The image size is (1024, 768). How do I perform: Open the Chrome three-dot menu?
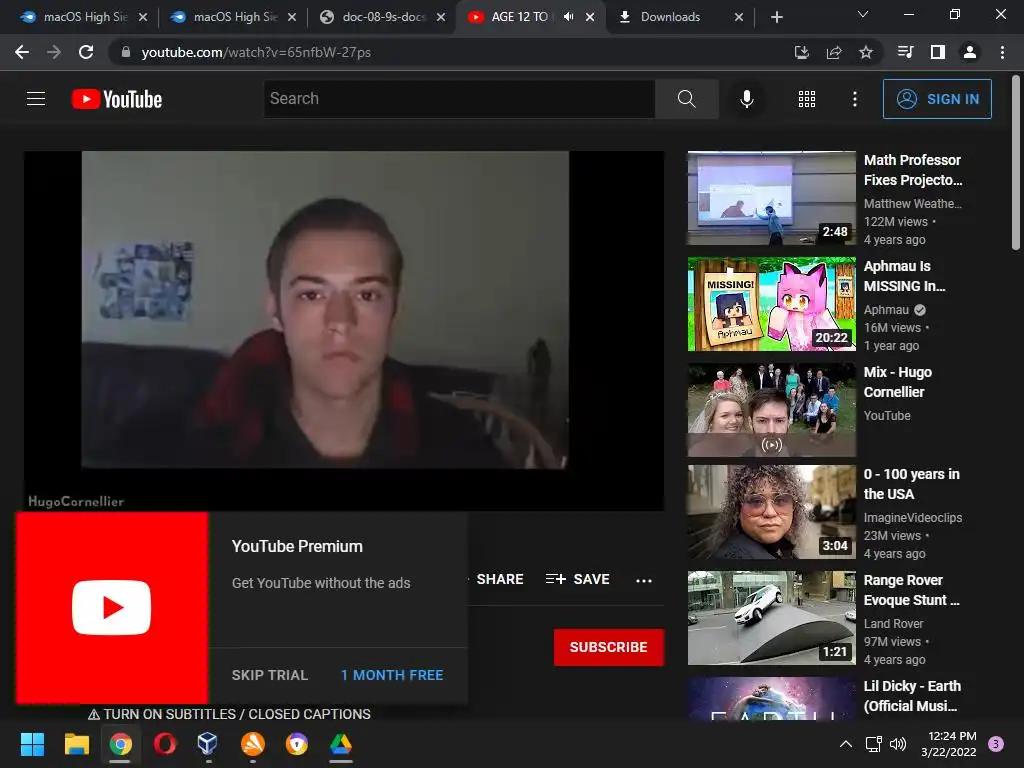click(1002, 52)
